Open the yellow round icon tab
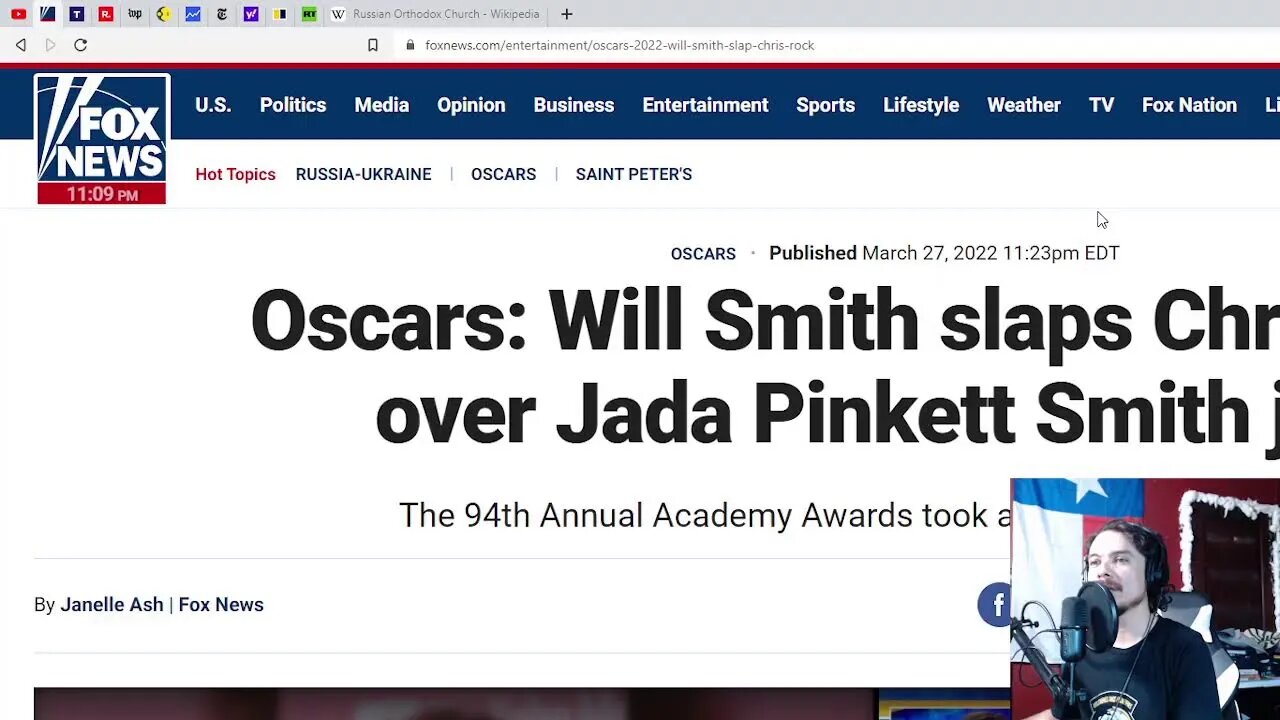 pos(163,14)
